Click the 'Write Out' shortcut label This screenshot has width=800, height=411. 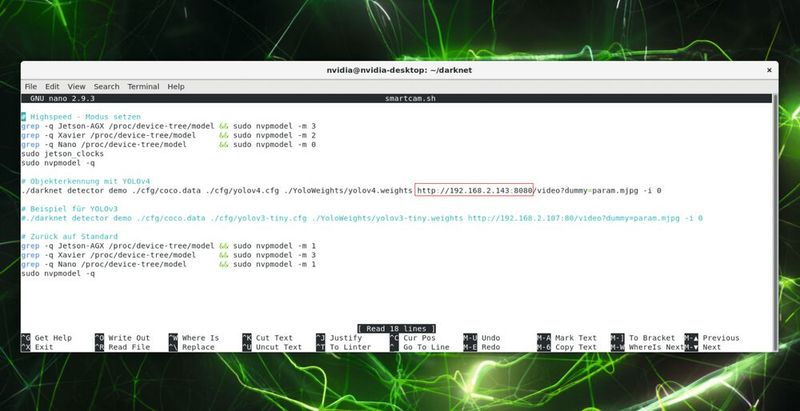pyautogui.click(x=129, y=338)
